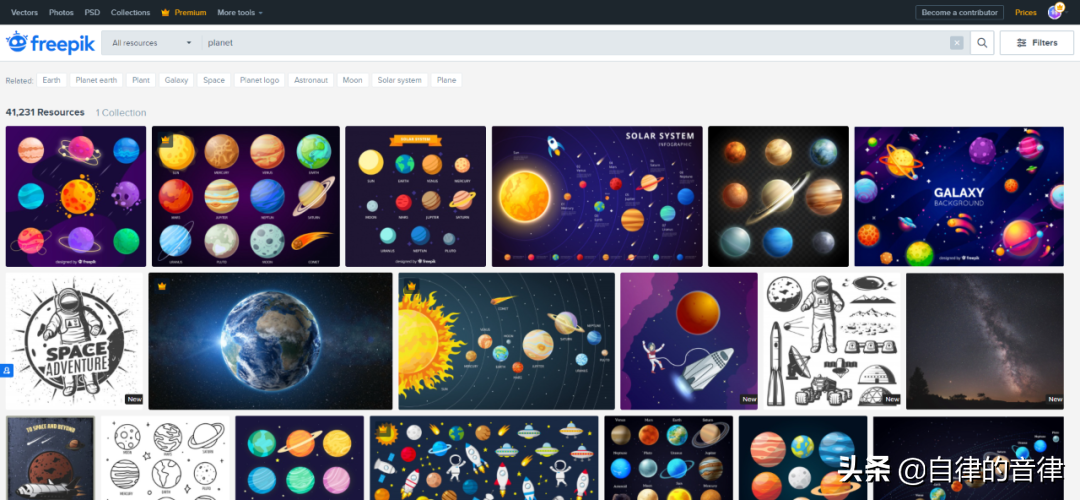
Task: Open the Space Adventure astronaut thumbnail
Action: [x=74, y=341]
